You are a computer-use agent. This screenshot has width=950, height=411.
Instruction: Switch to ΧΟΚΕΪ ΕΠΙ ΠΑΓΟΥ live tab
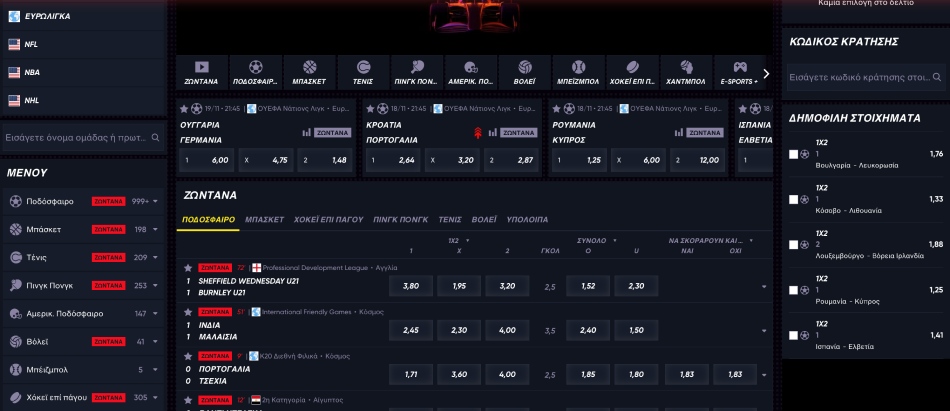click(x=328, y=219)
